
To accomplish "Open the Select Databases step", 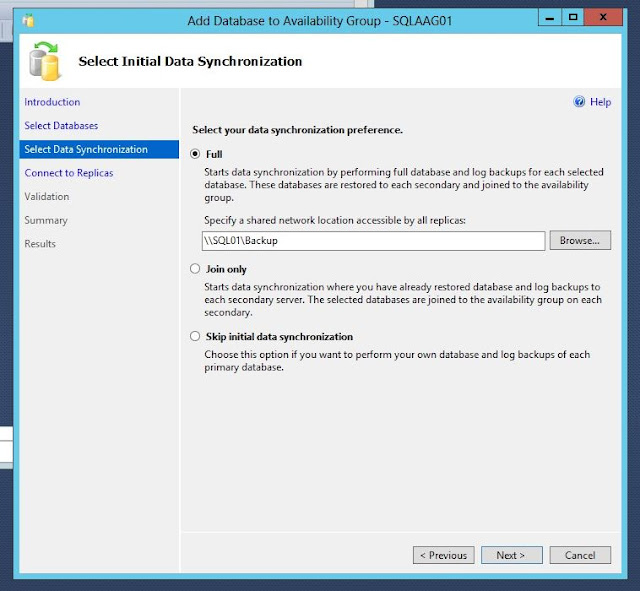I will [61, 126].
